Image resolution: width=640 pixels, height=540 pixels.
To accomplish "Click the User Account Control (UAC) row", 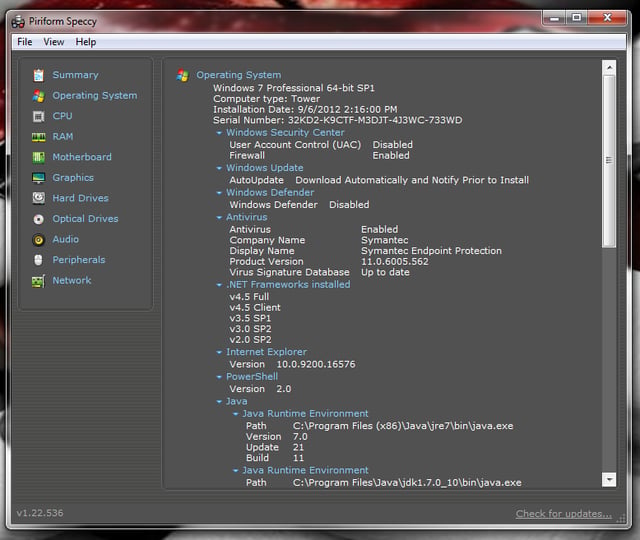I will (321, 145).
